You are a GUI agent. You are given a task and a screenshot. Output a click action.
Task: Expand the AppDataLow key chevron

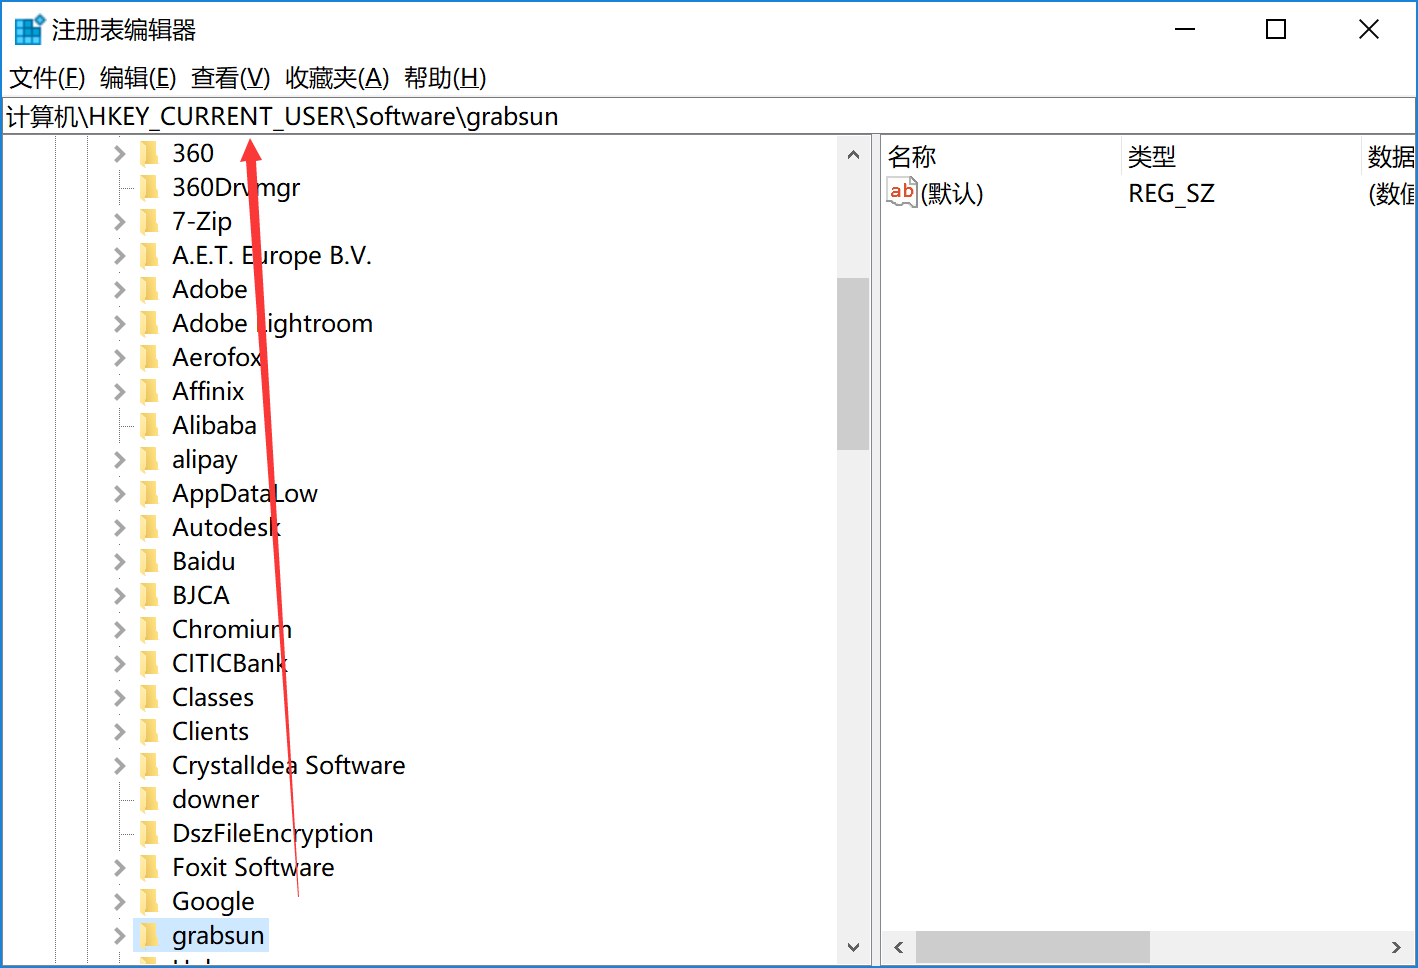(x=120, y=493)
